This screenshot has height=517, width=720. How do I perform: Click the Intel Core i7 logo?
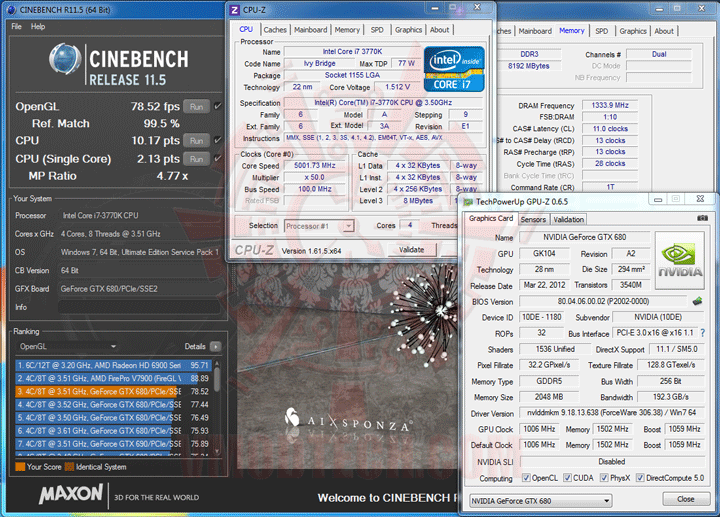454,69
